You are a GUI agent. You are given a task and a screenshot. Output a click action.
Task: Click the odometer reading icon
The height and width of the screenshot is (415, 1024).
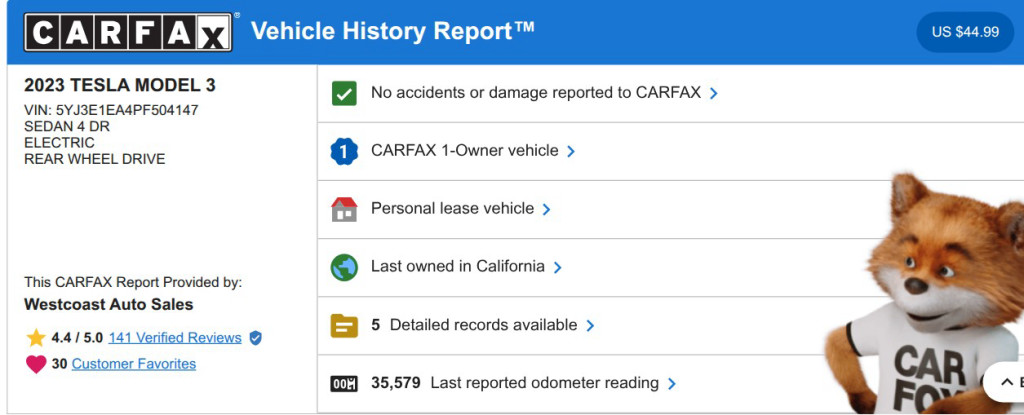click(x=344, y=383)
